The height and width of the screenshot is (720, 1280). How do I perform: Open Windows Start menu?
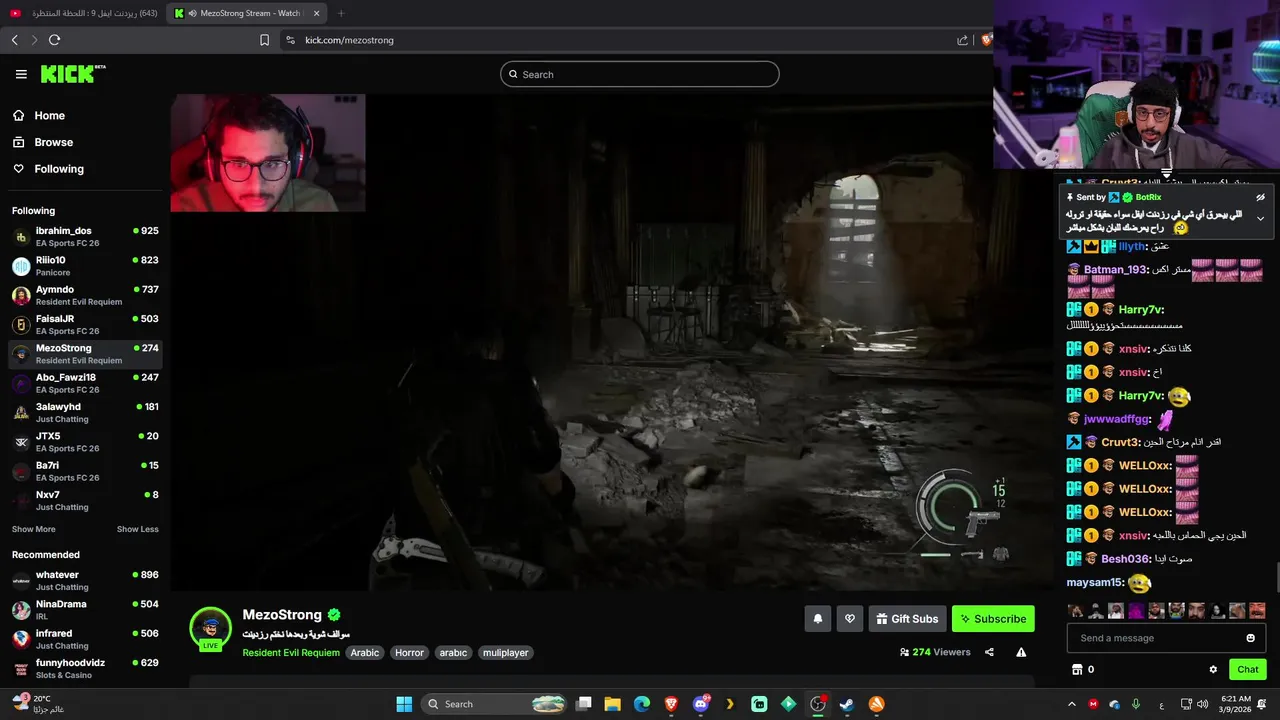tap(404, 704)
